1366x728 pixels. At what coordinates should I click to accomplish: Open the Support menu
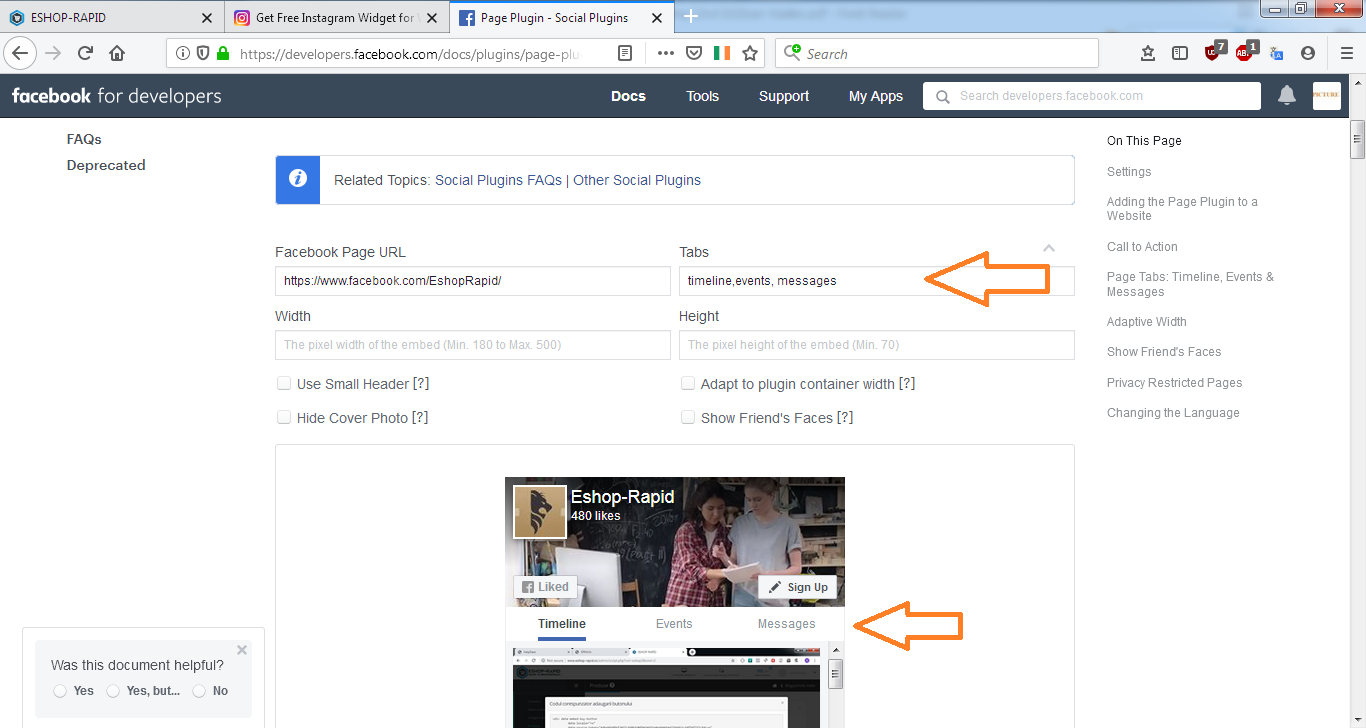[784, 96]
